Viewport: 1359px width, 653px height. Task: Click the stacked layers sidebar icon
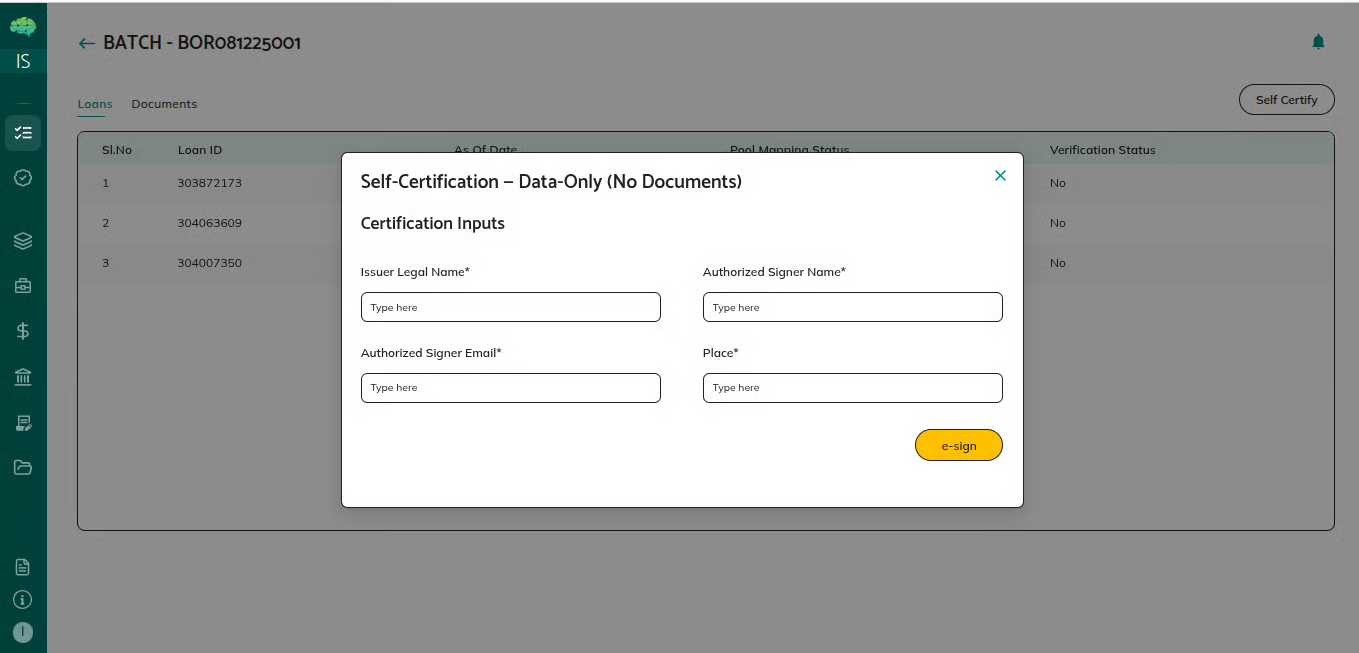(x=23, y=241)
